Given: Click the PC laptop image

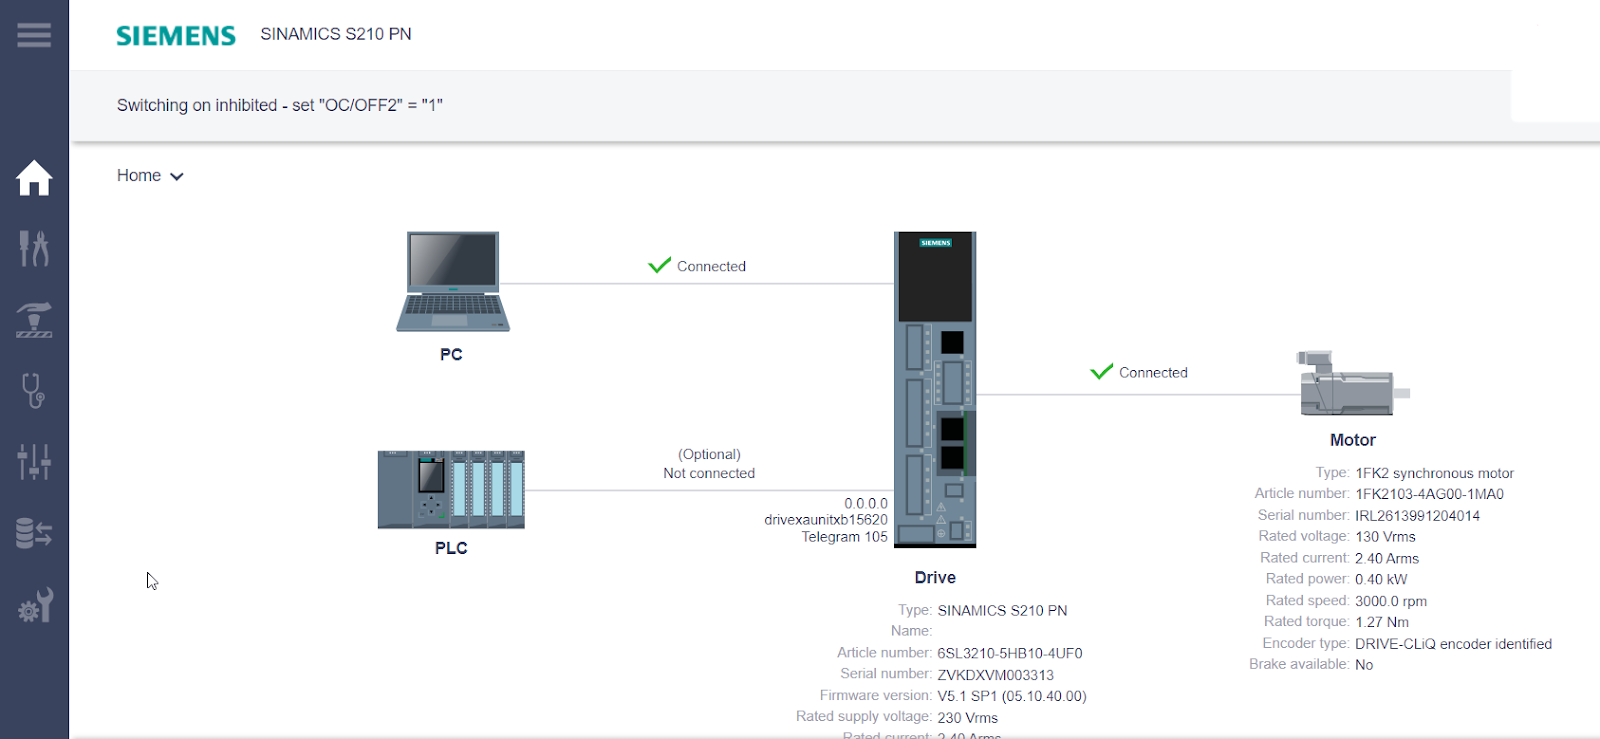Looking at the screenshot, I should (x=453, y=282).
